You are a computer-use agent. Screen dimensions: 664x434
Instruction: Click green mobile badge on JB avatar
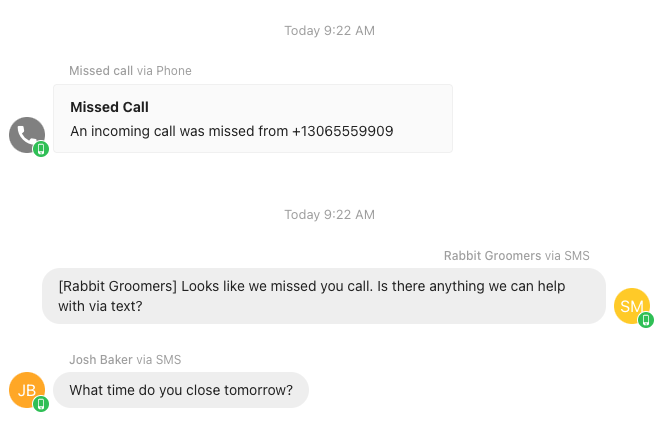click(41, 404)
